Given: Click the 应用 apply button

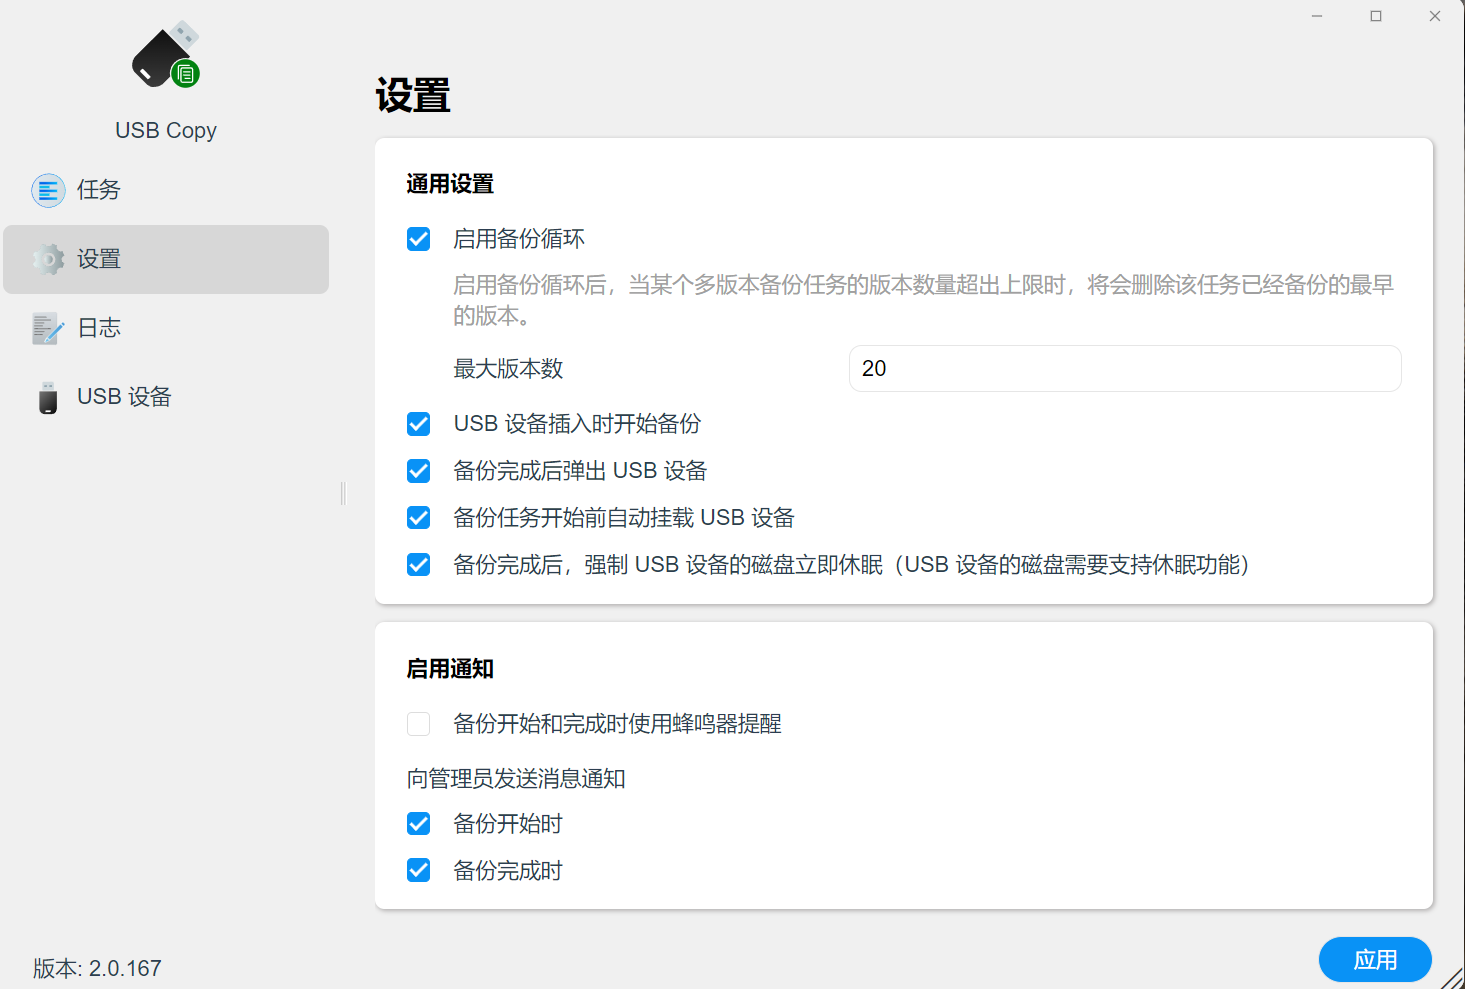Looking at the screenshot, I should tap(1375, 960).
